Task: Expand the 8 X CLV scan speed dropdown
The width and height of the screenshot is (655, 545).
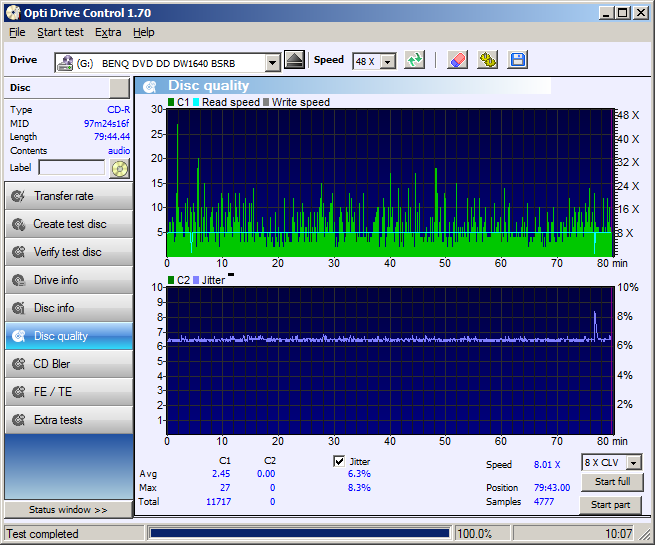Action: 634,463
